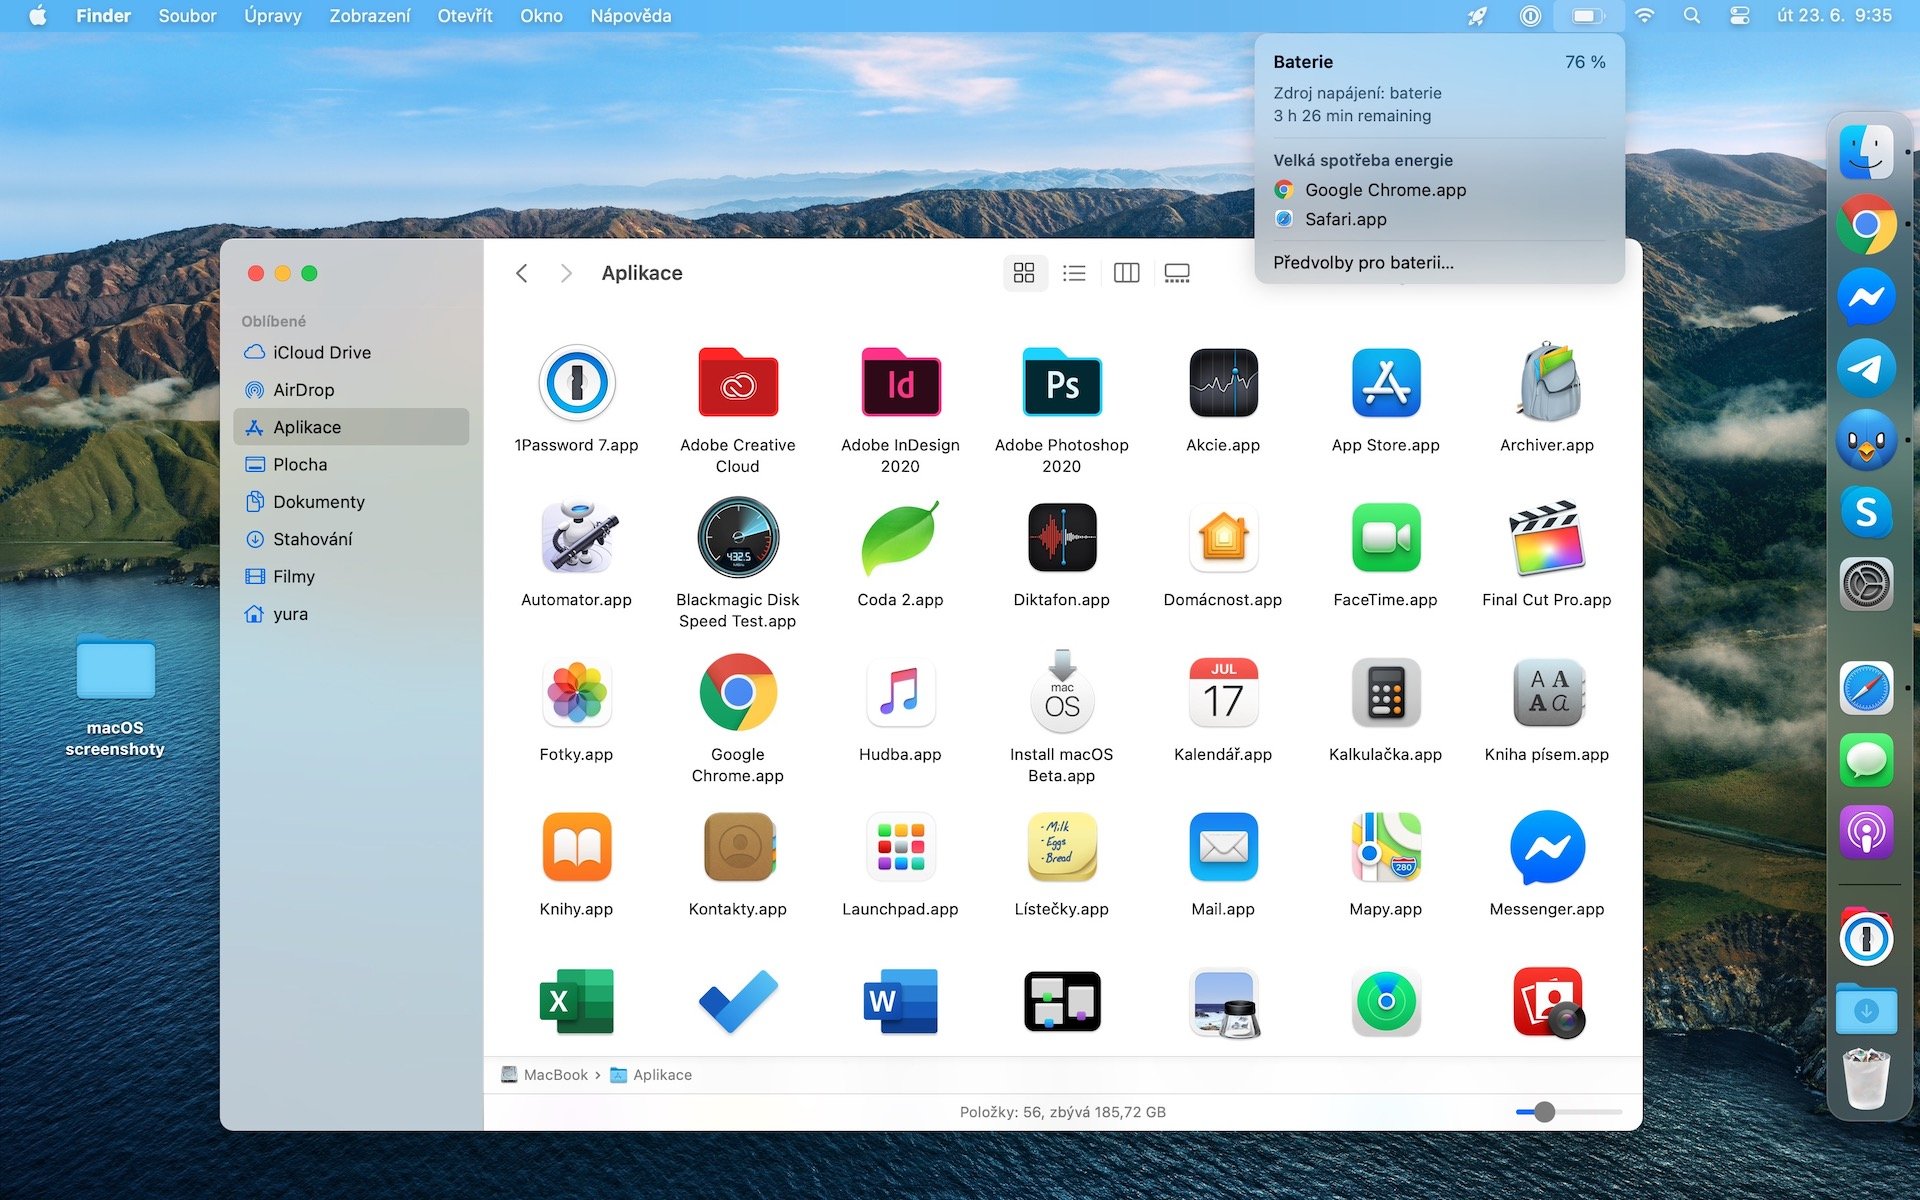
Task: Open 1Password 7.app icon in Finder
Action: point(576,383)
